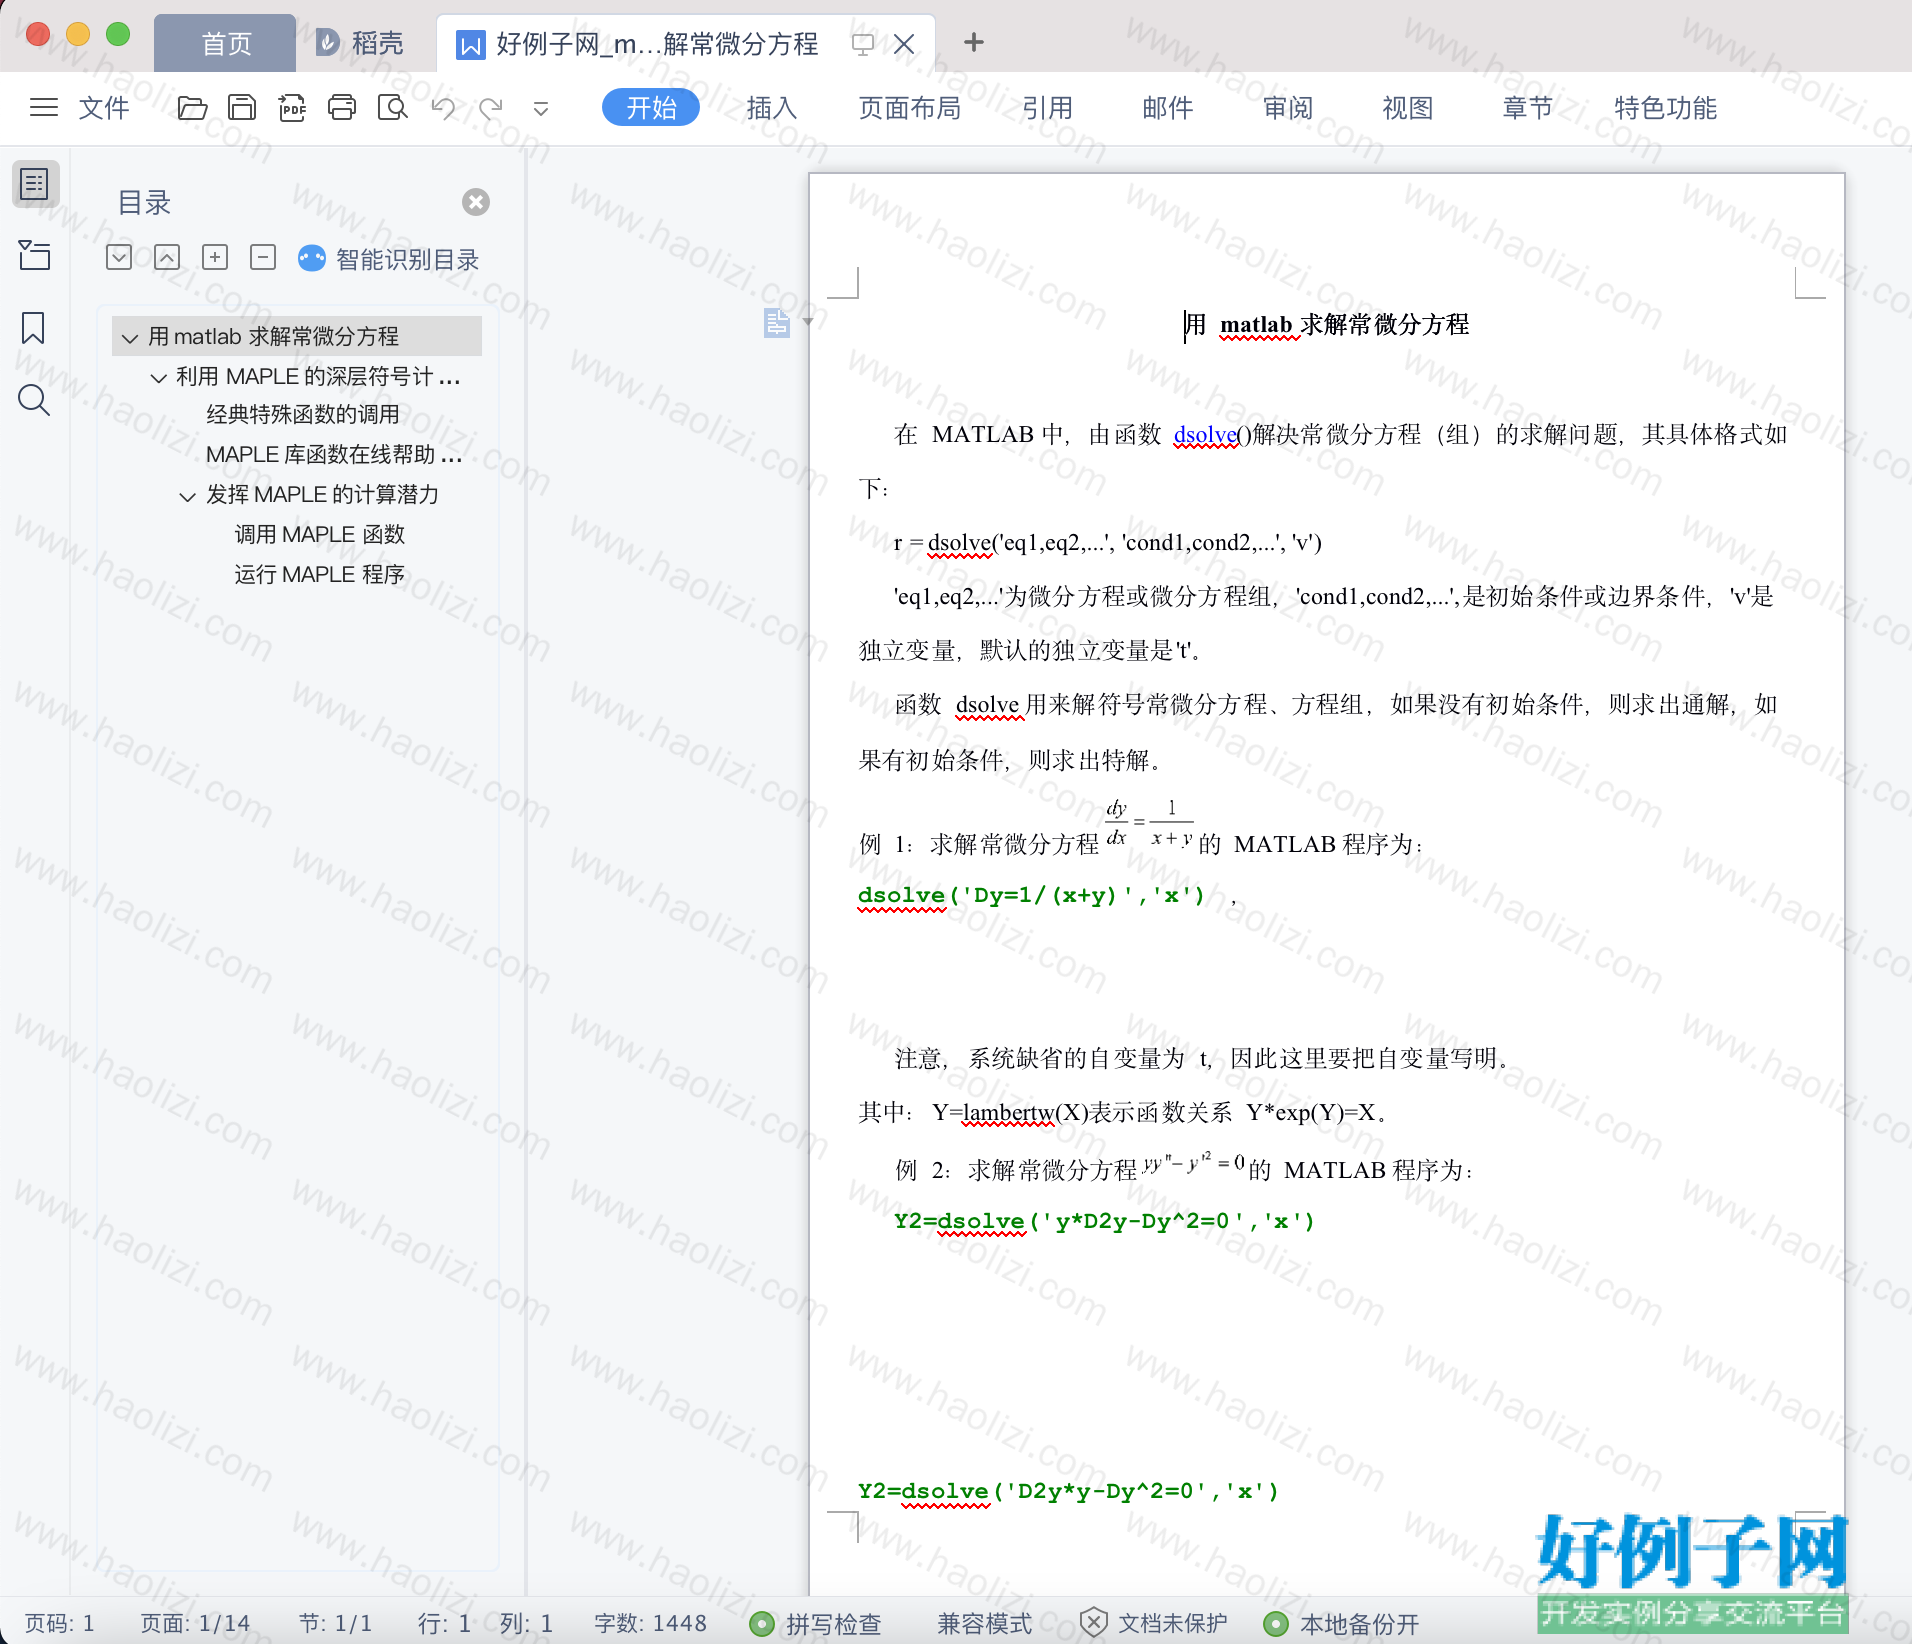The width and height of the screenshot is (1912, 1644).
Task: Expand the quick access toolbar dropdown
Action: [541, 108]
